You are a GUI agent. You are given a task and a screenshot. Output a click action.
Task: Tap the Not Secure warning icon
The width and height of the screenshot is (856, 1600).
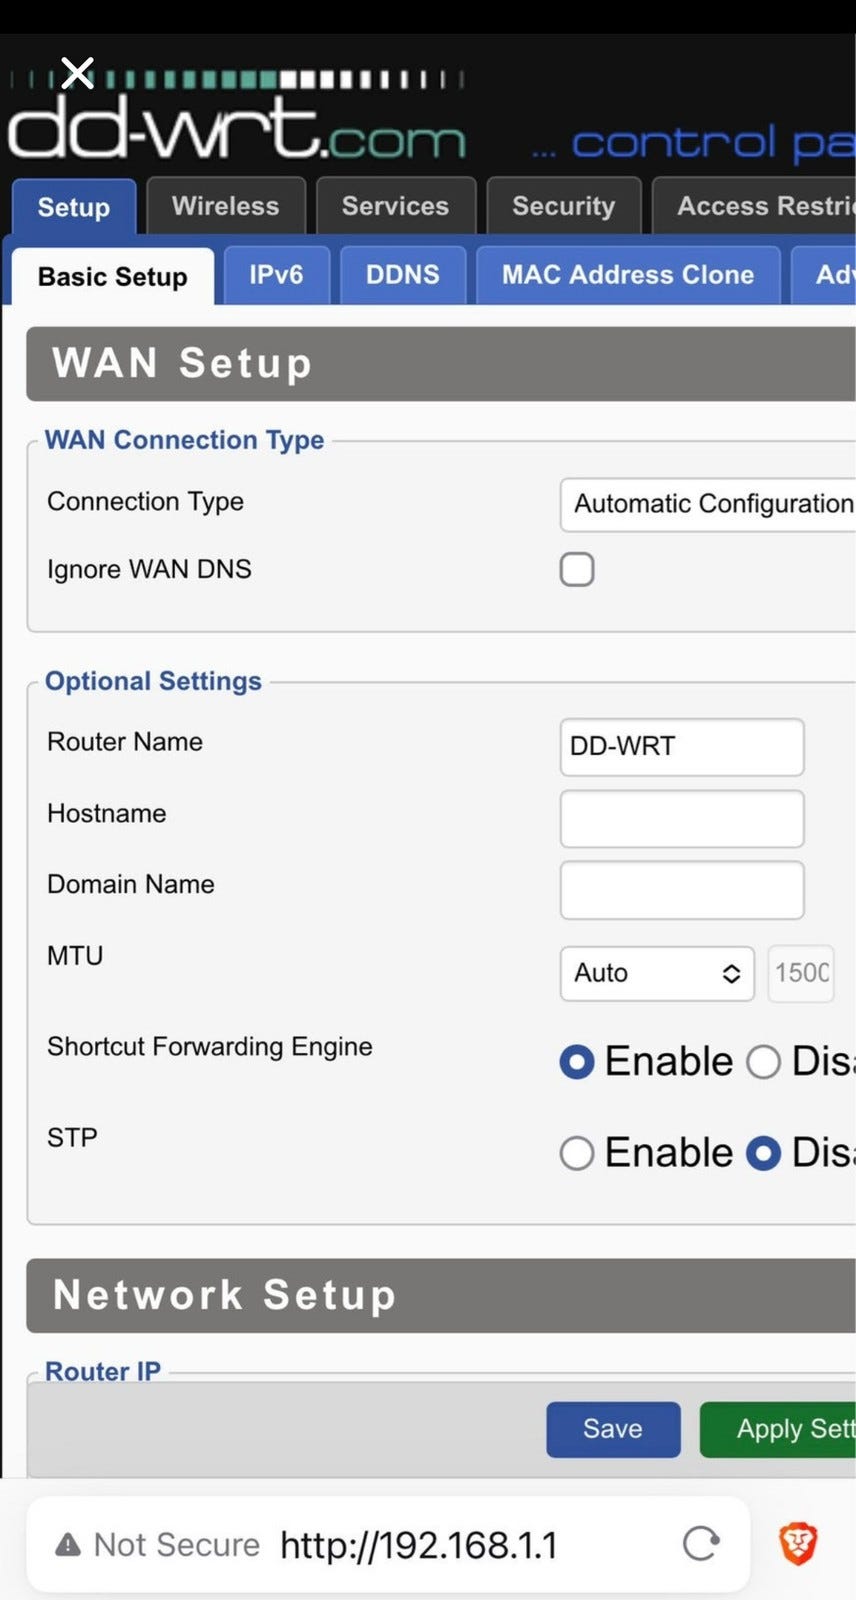coord(68,1545)
